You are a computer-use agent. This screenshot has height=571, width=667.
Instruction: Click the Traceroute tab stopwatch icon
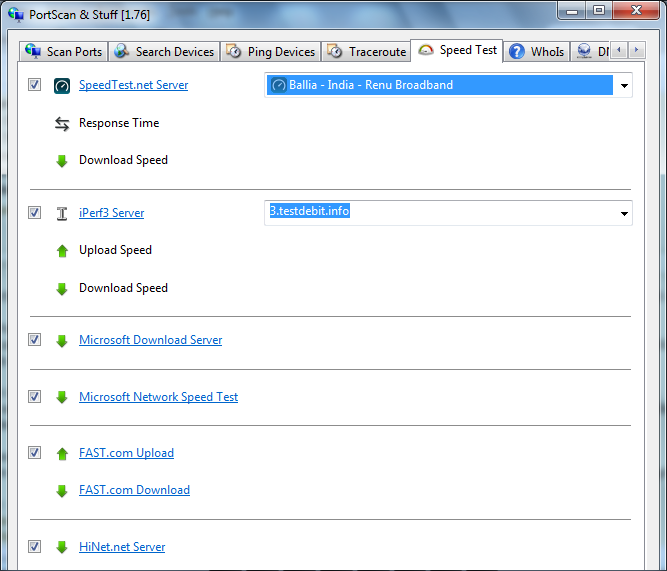(335, 51)
